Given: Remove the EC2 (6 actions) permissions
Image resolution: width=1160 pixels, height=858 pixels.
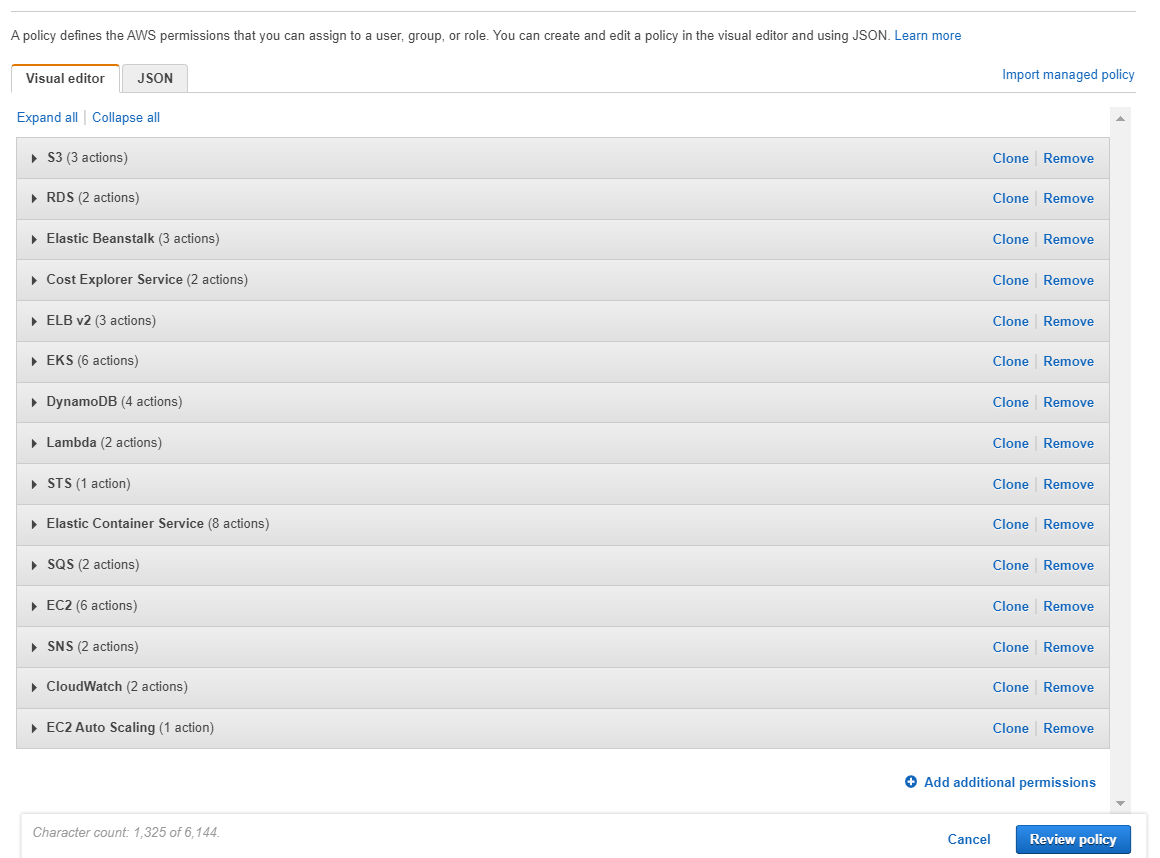Looking at the screenshot, I should [1068, 607].
